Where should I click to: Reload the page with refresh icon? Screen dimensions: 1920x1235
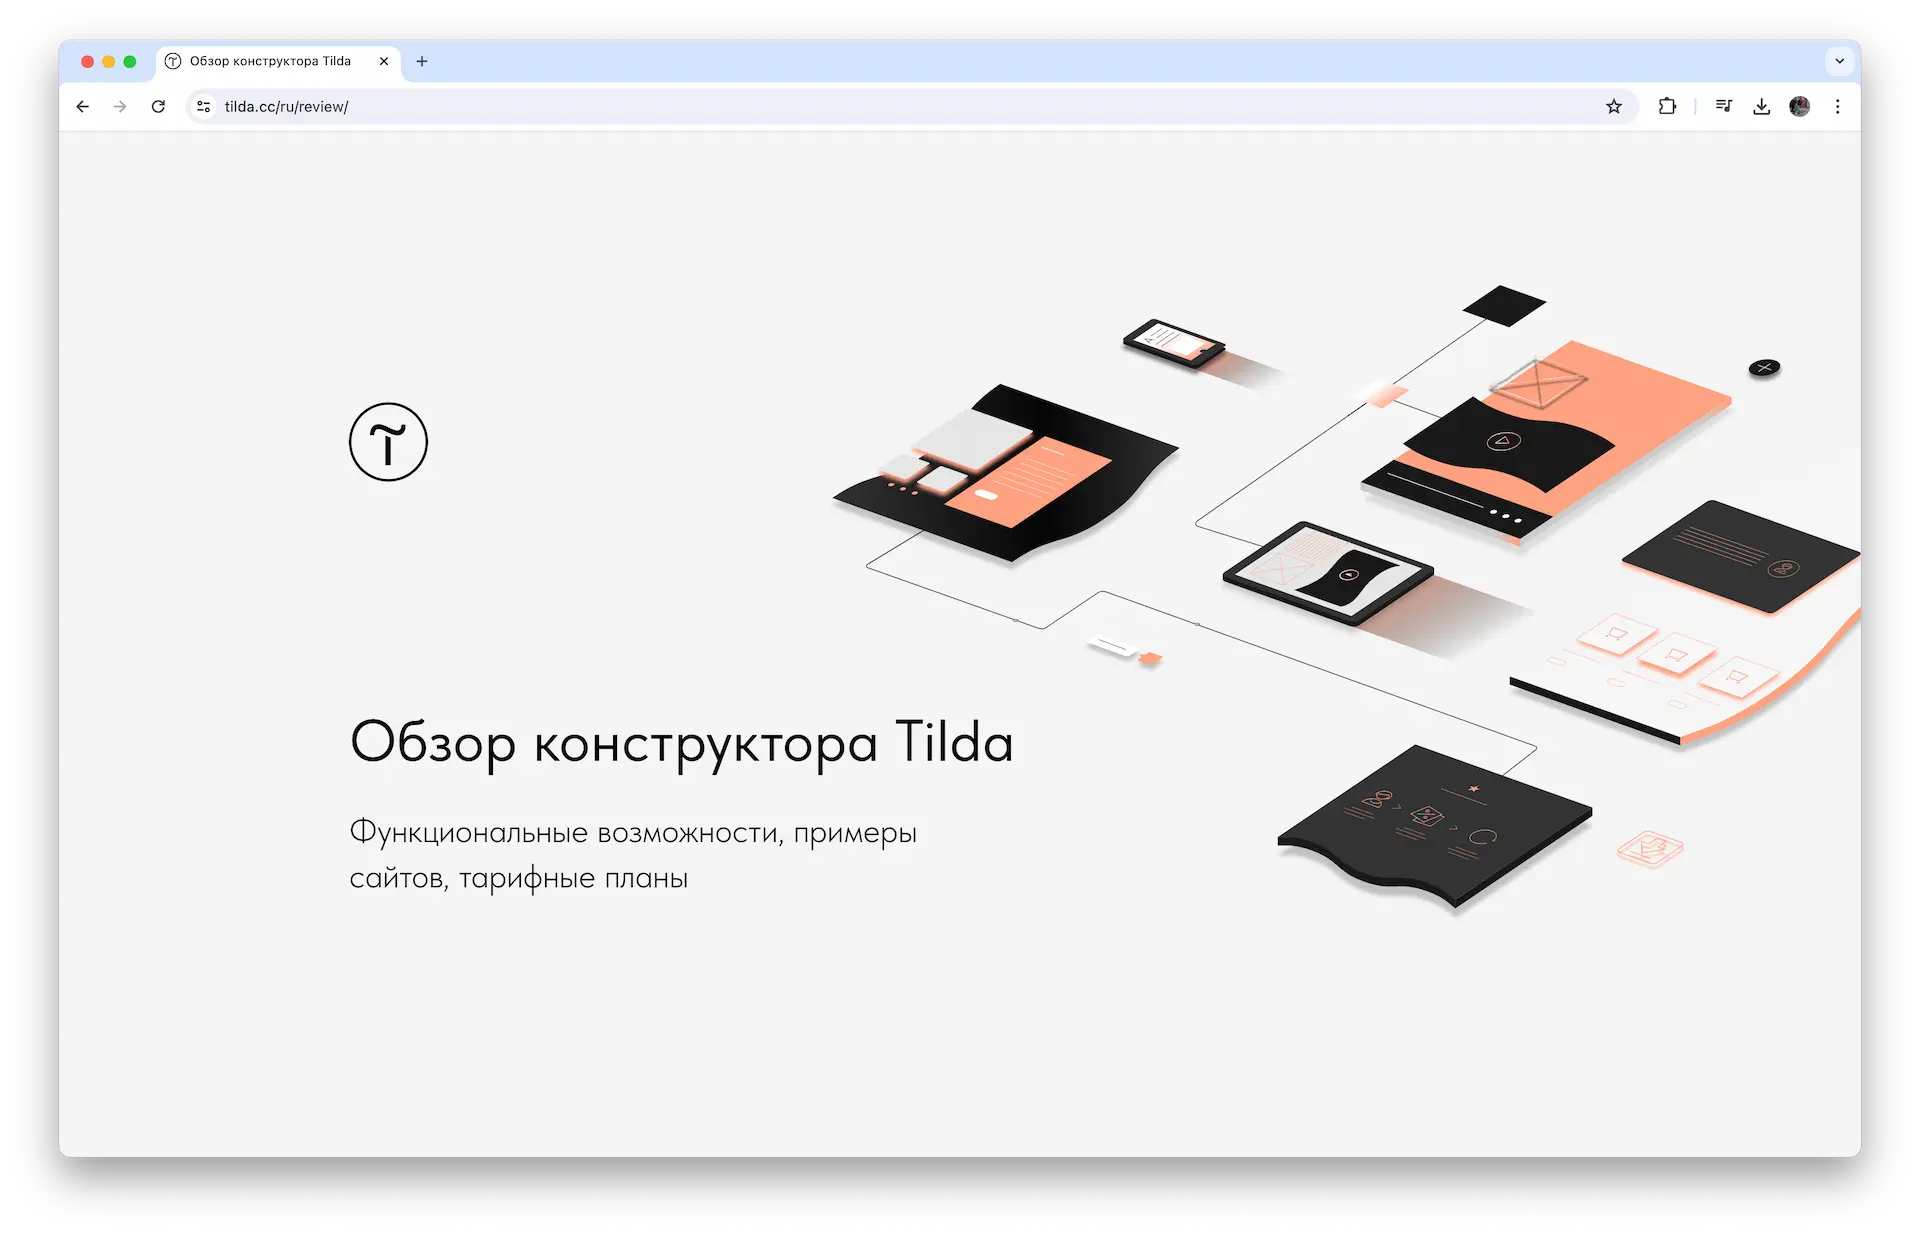click(158, 106)
